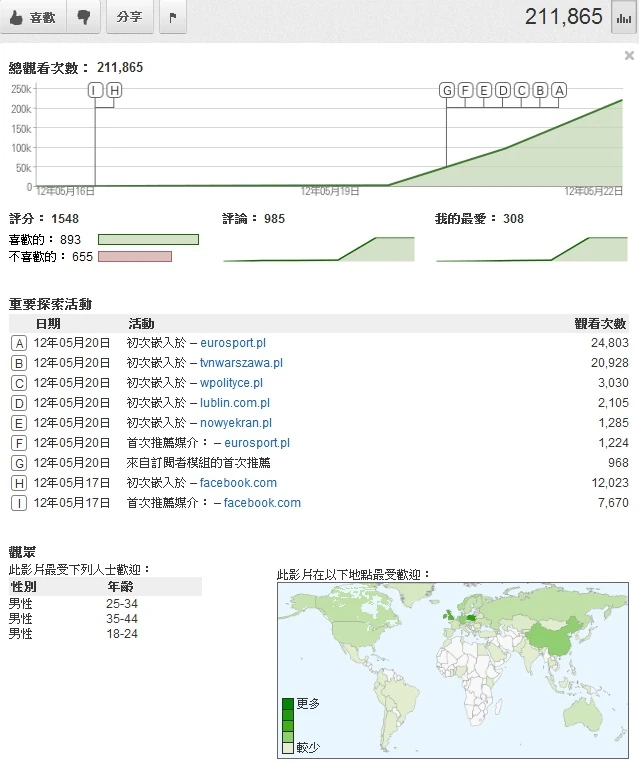Select chart marker F
Viewport: 639px width, 767px height.
[465, 90]
